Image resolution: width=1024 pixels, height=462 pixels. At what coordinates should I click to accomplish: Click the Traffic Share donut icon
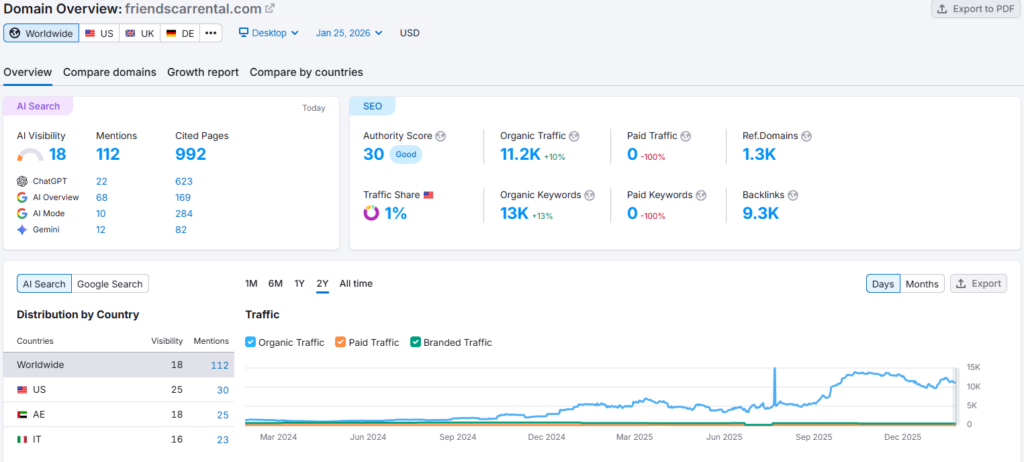tap(371, 213)
